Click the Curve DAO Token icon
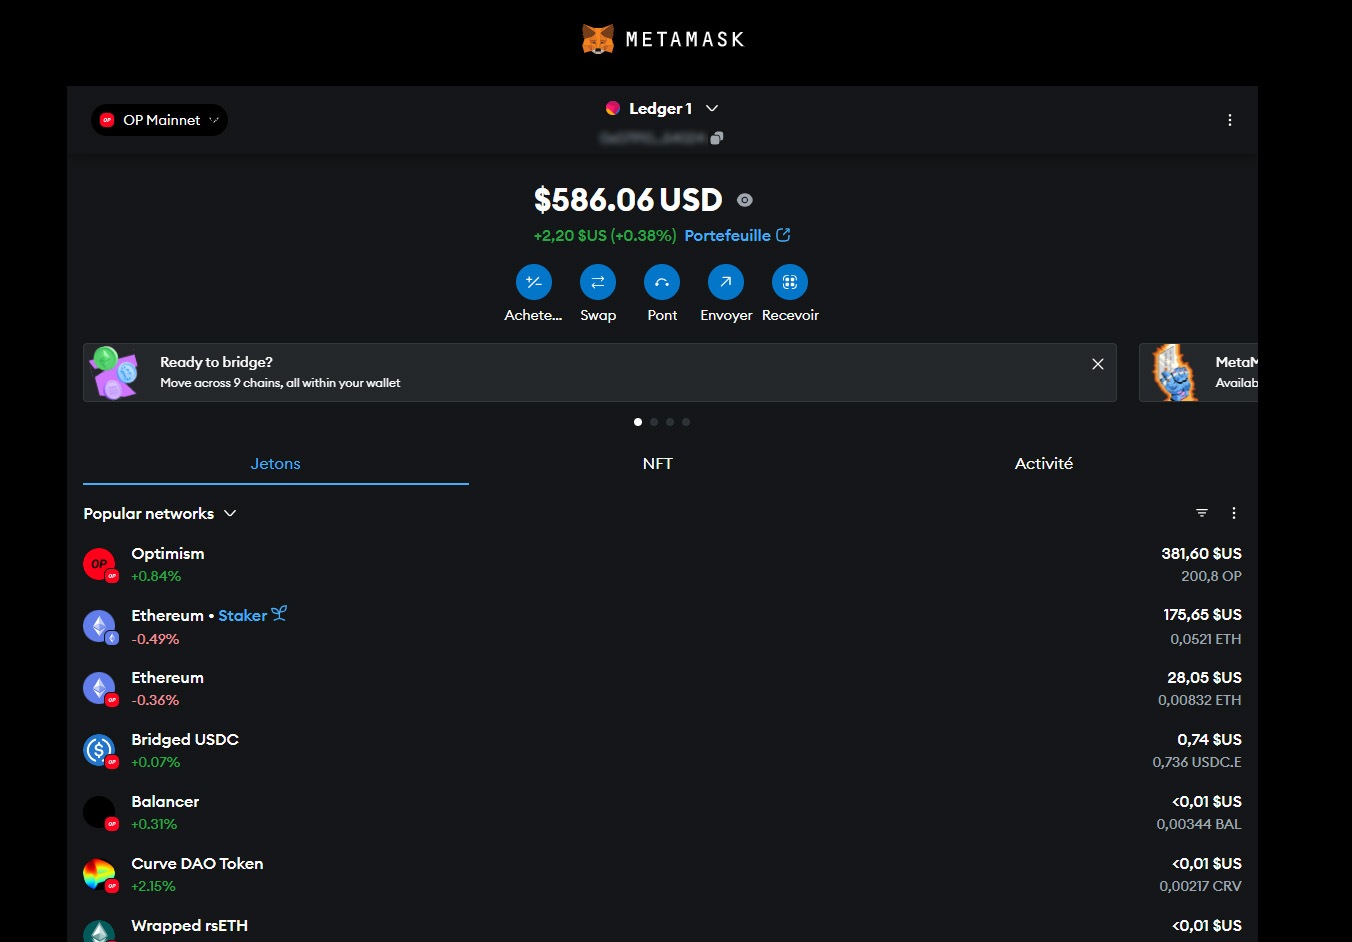This screenshot has height=942, width=1352. (100, 875)
